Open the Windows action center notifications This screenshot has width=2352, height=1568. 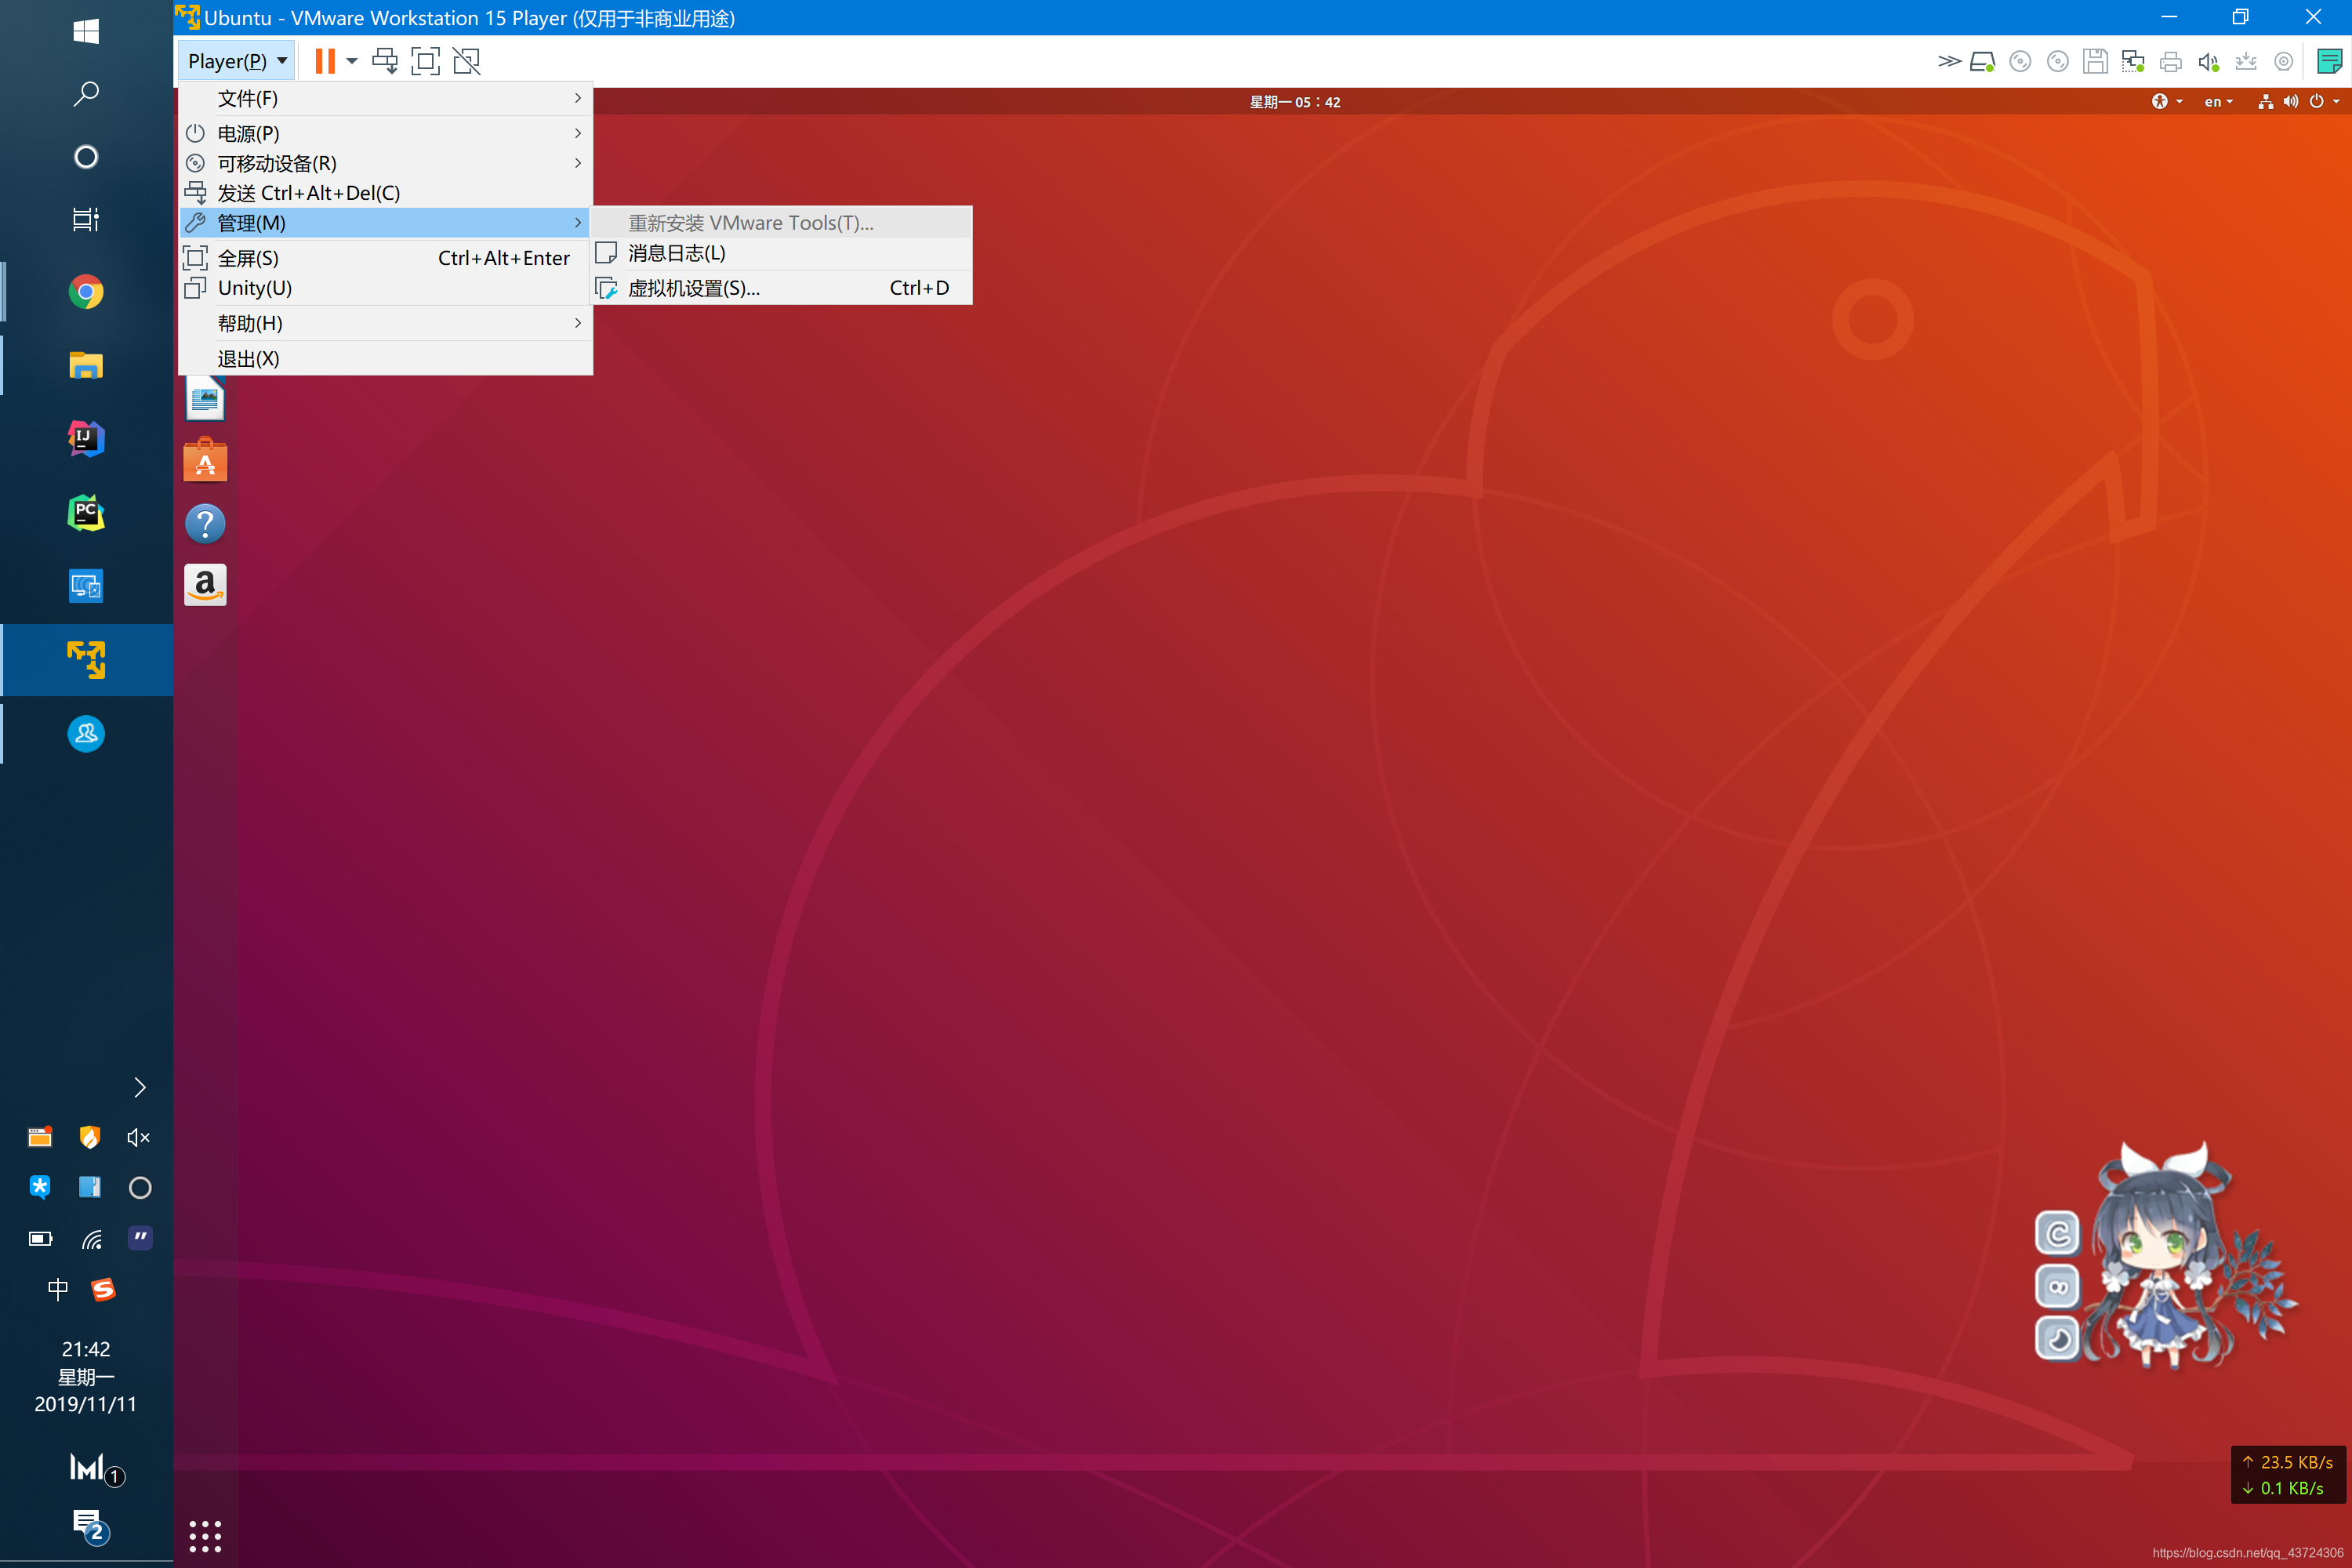point(90,1526)
